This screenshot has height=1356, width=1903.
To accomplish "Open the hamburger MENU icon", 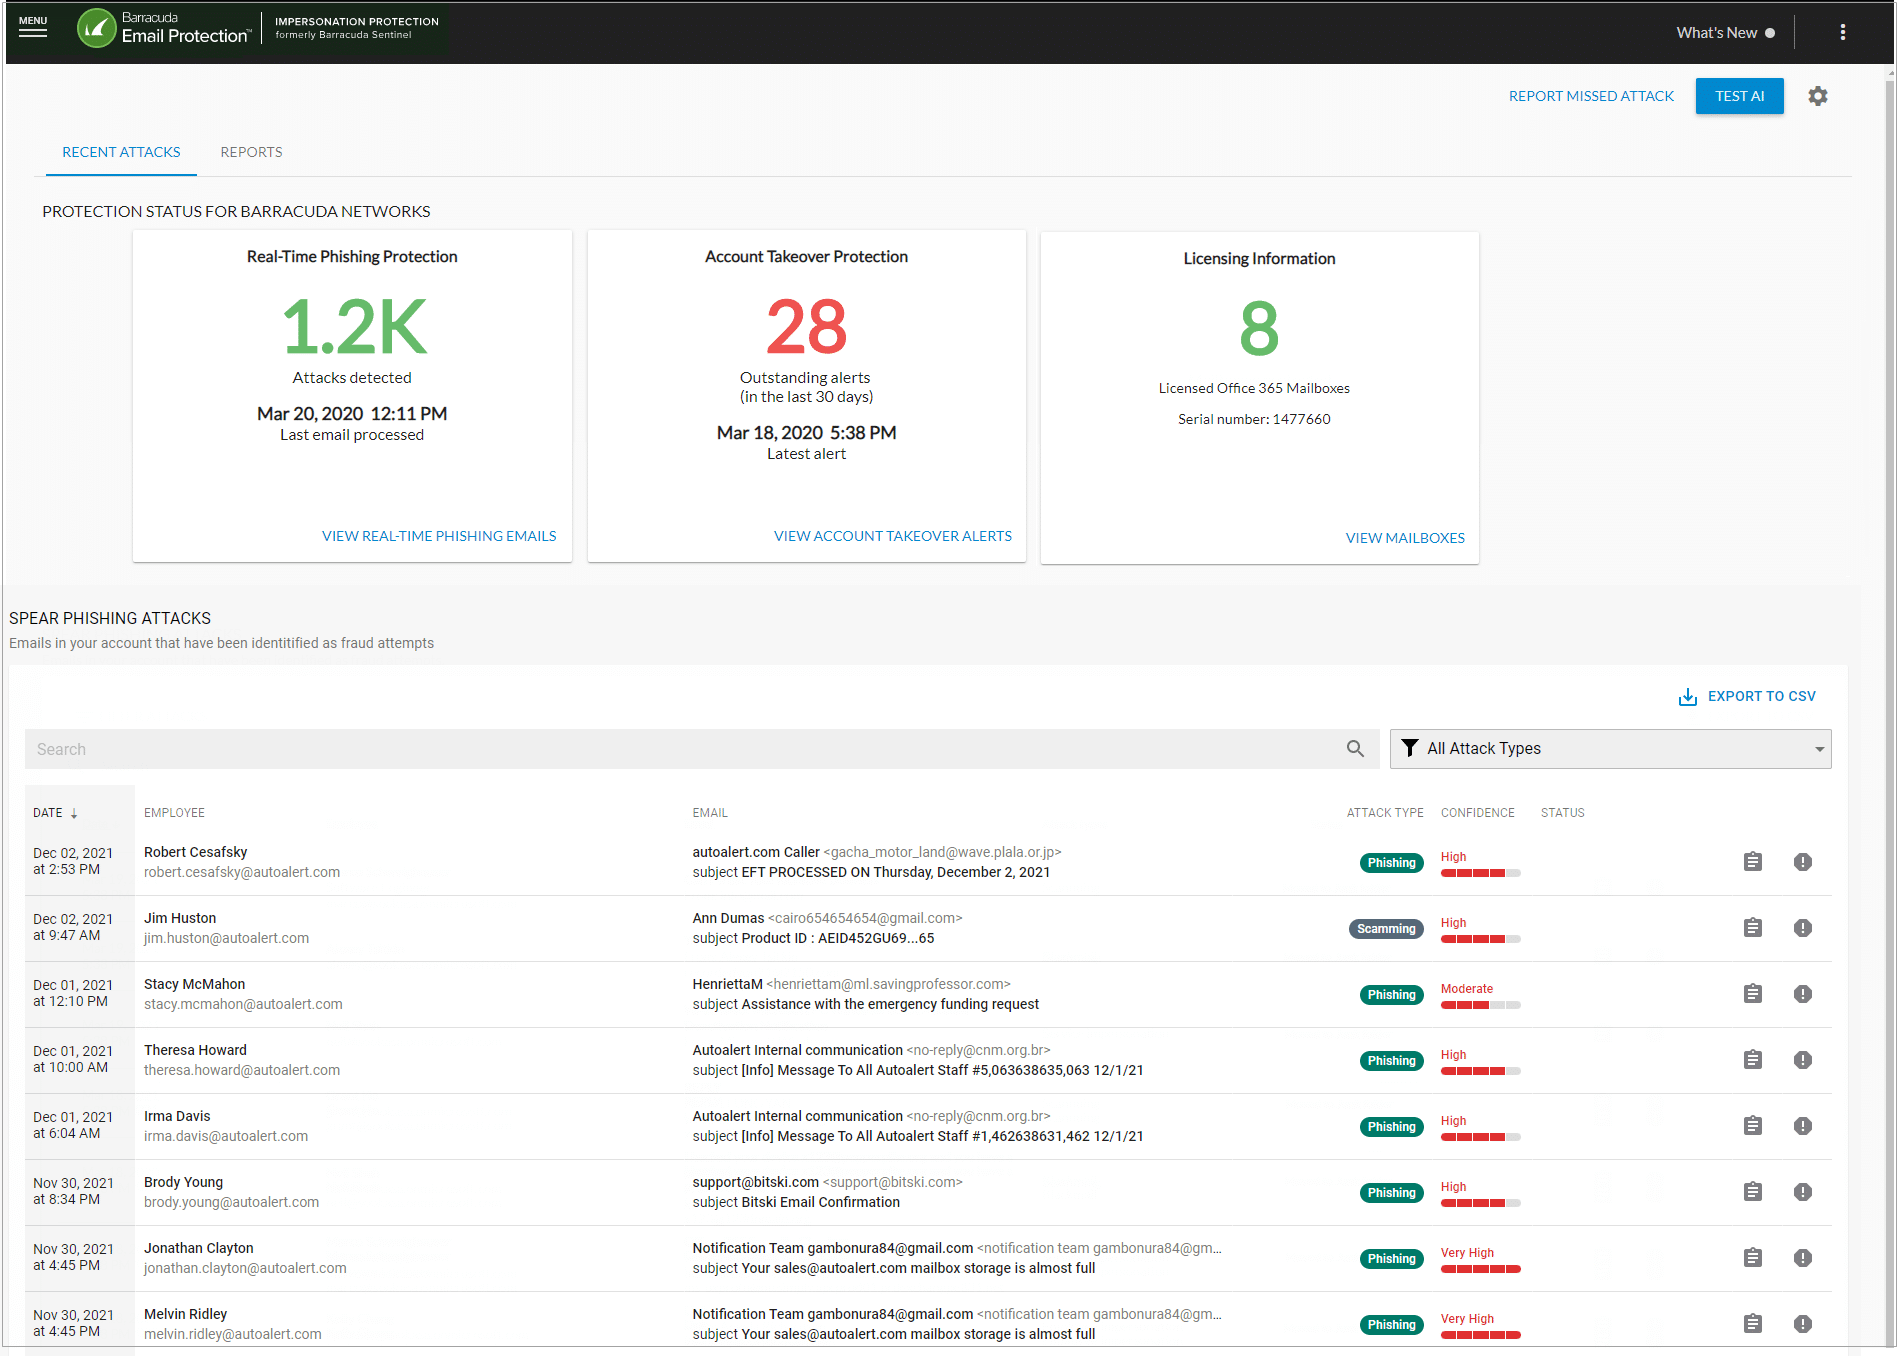I will pyautogui.click(x=33, y=27).
